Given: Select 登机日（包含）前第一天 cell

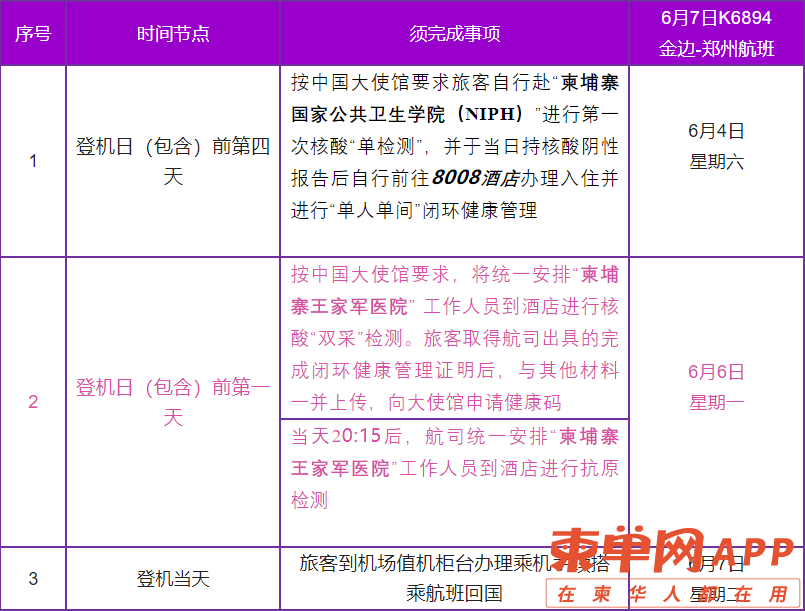Looking at the screenshot, I should tap(173, 402).
